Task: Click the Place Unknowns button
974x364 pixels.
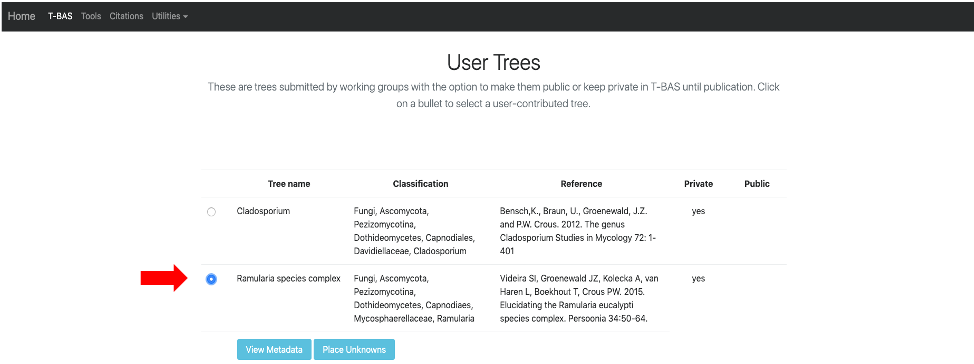Action: point(354,350)
